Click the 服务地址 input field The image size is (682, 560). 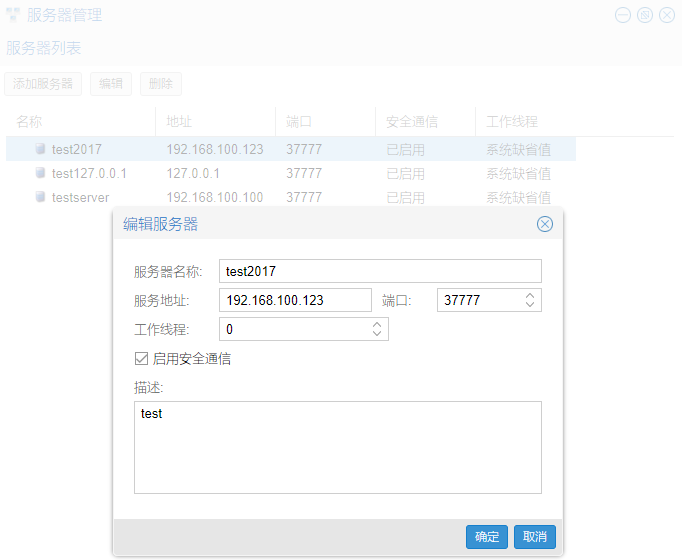coord(295,300)
